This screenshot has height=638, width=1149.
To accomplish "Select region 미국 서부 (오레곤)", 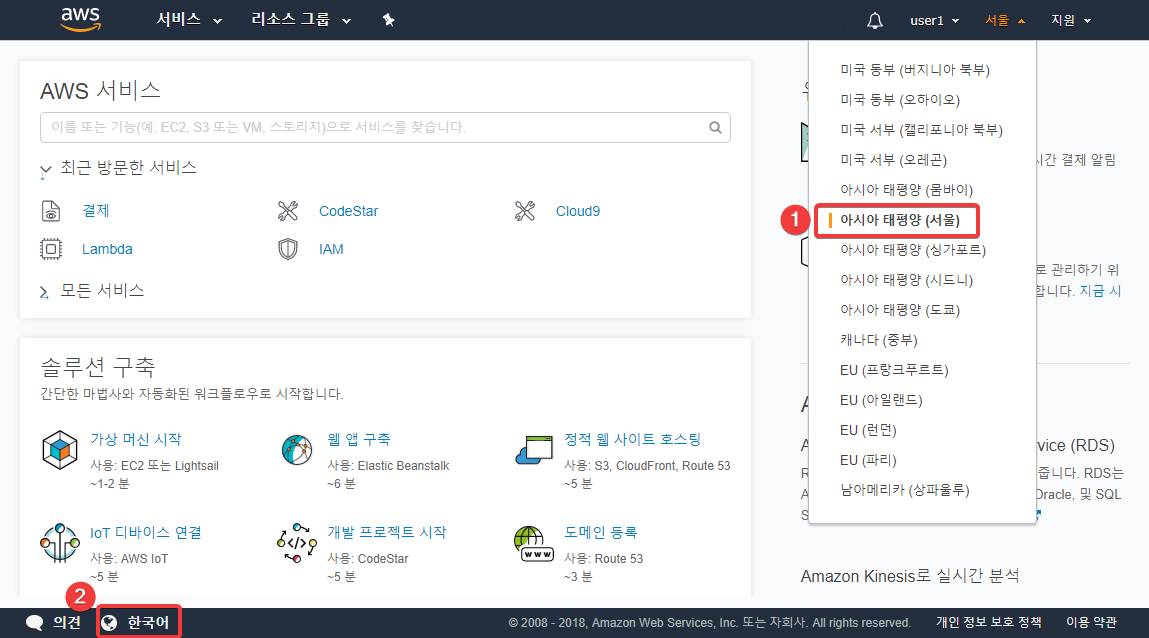I will [x=893, y=160].
